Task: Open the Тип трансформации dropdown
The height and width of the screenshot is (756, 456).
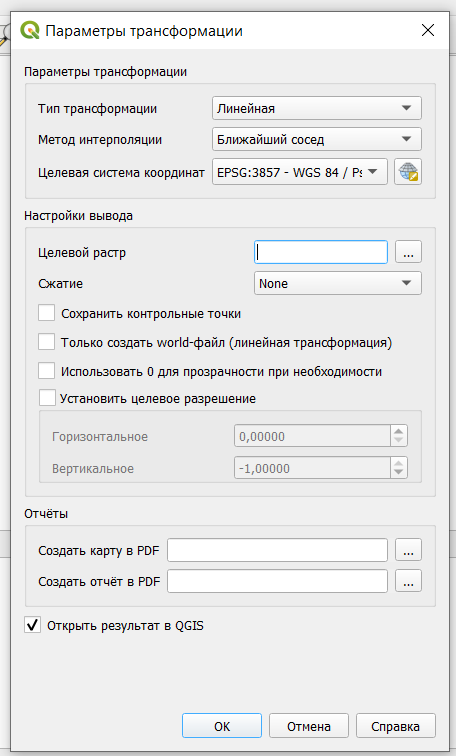Action: [317, 108]
